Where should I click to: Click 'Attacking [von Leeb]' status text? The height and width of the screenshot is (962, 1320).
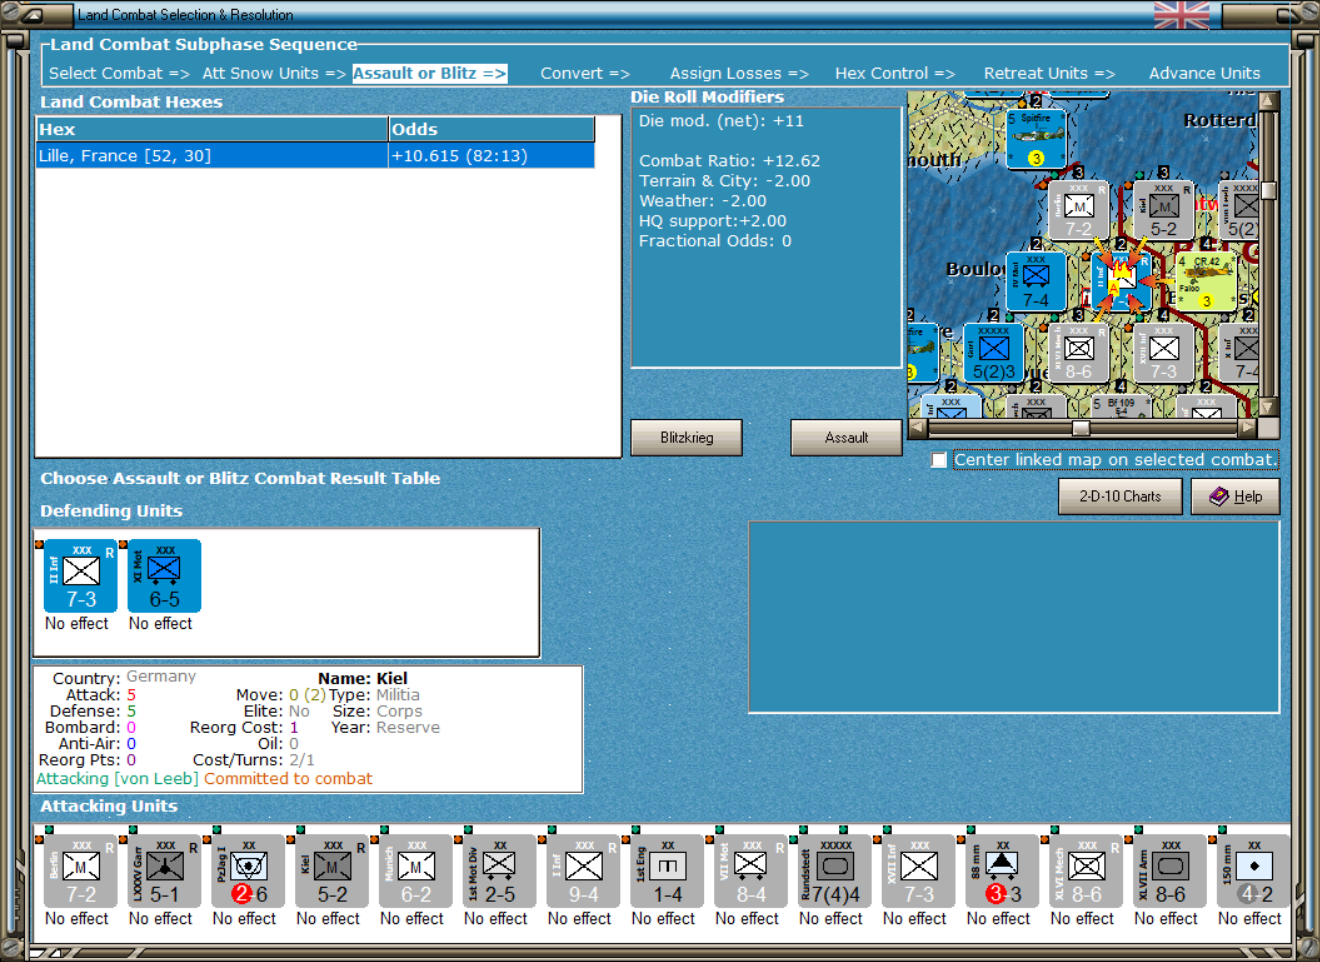tap(117, 779)
